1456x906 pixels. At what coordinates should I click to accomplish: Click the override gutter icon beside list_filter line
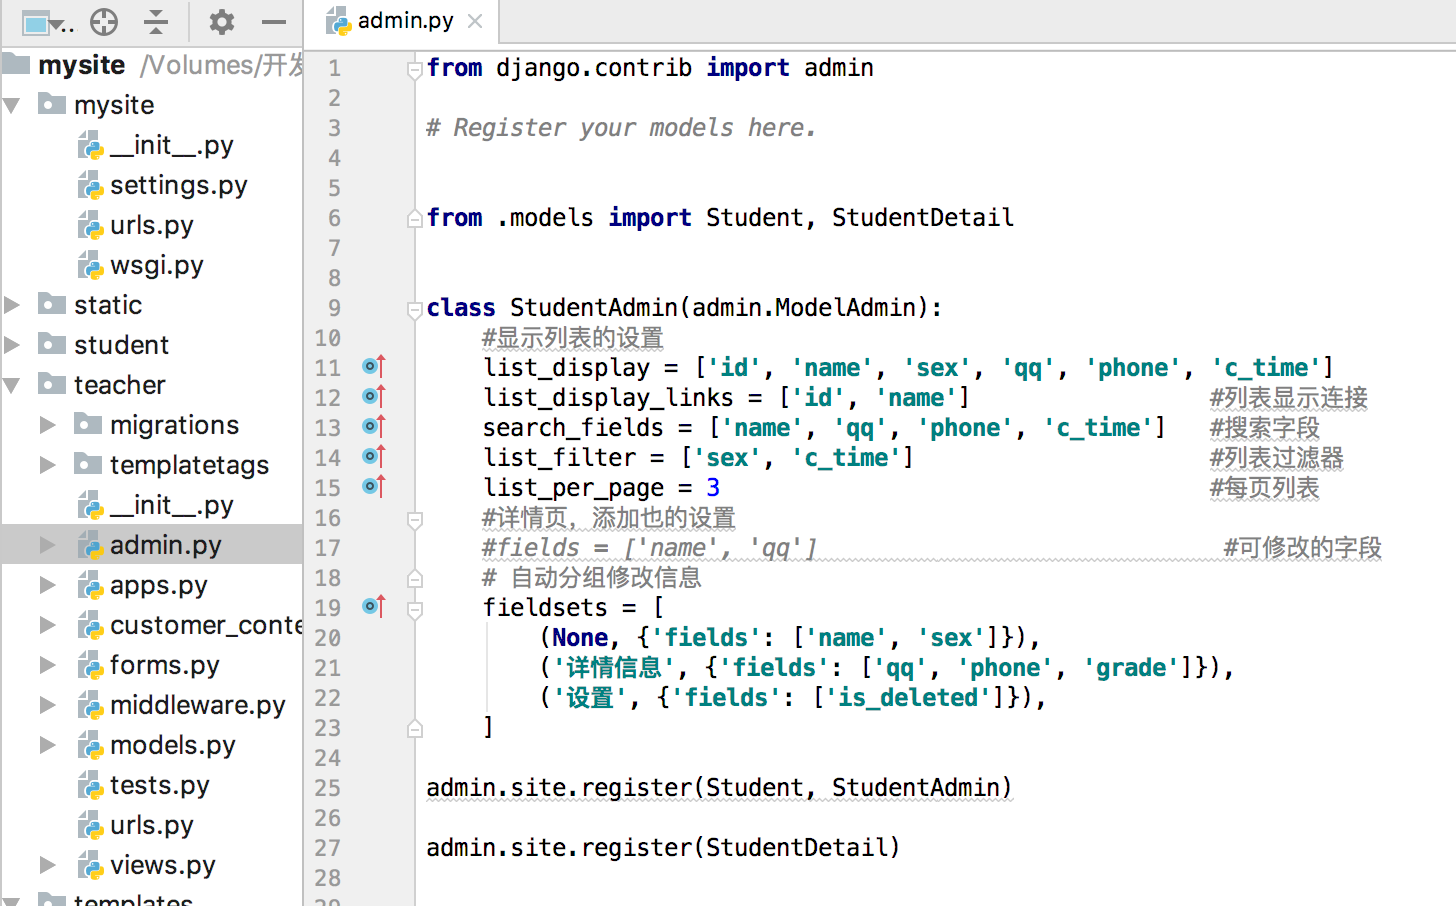pos(374,457)
